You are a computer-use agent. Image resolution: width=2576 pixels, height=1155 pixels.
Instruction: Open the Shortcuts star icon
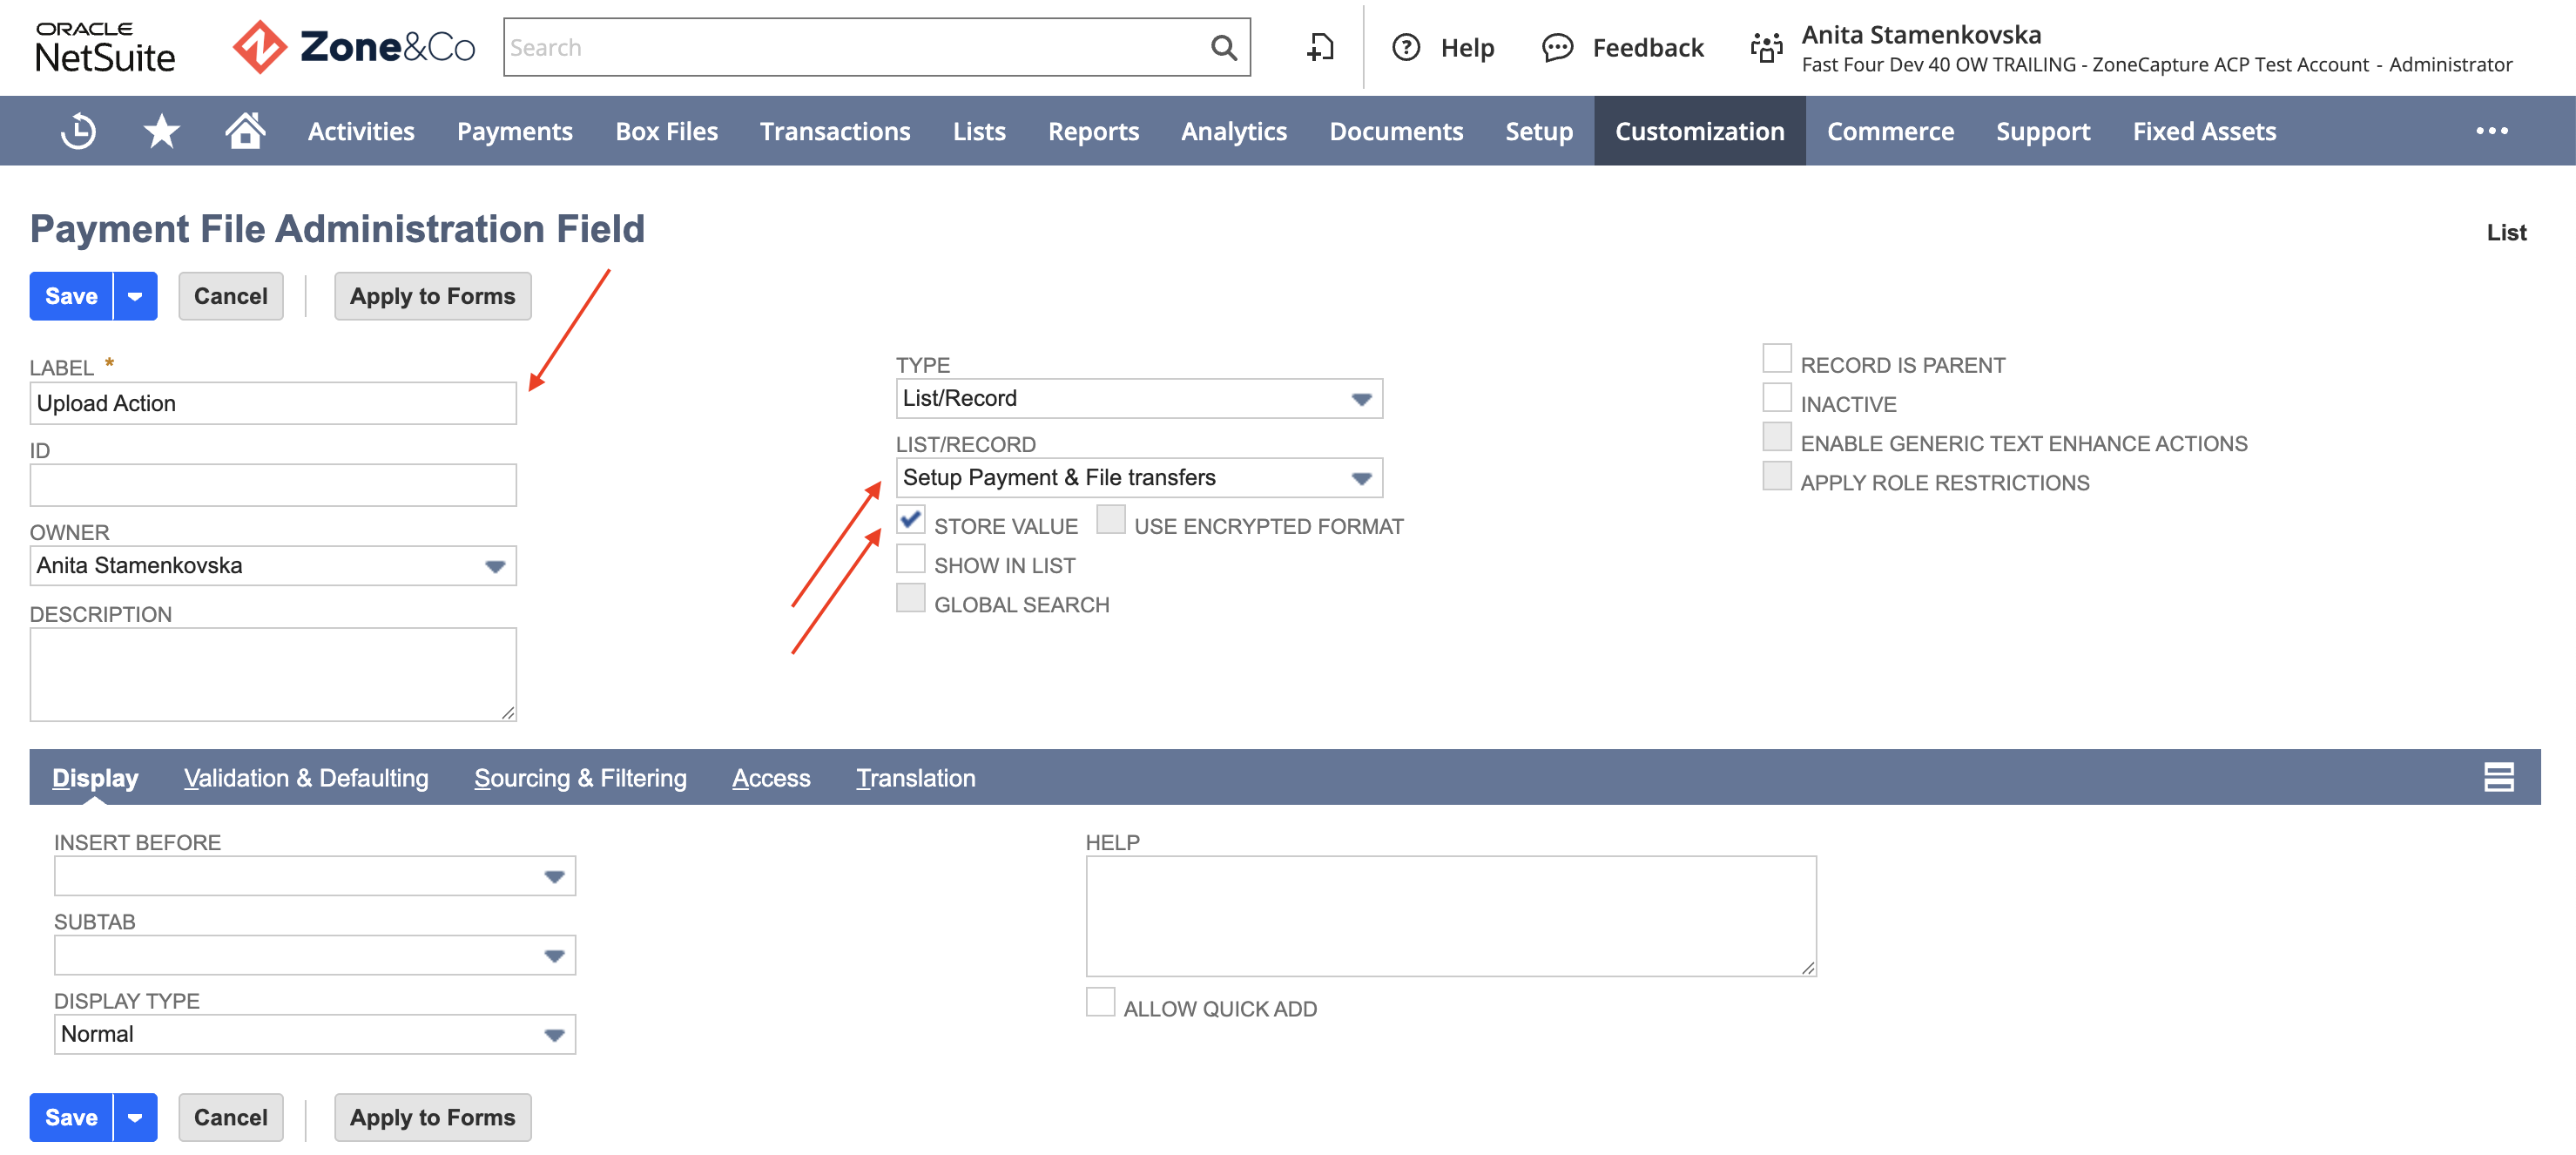coord(161,131)
